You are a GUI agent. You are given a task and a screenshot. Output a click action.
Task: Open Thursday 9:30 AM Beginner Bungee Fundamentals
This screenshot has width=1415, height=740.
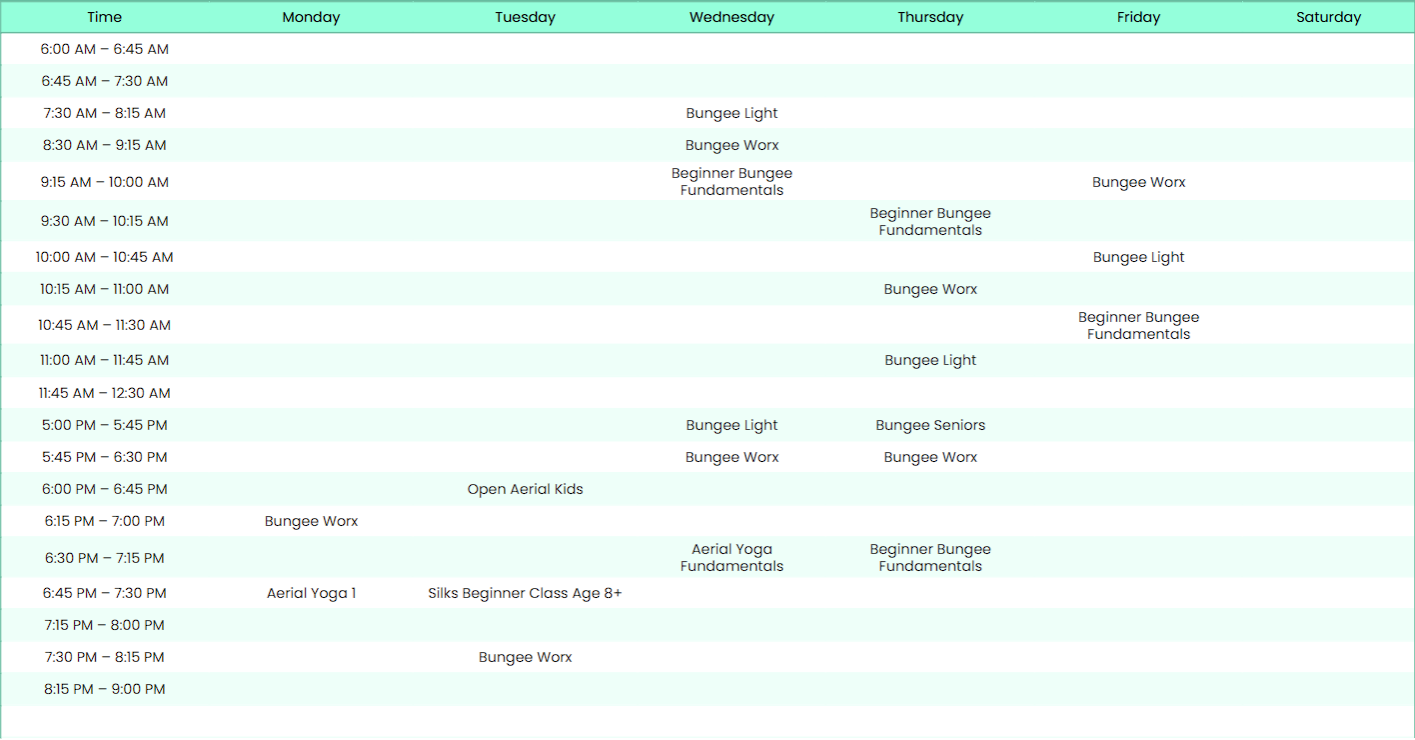(930, 221)
